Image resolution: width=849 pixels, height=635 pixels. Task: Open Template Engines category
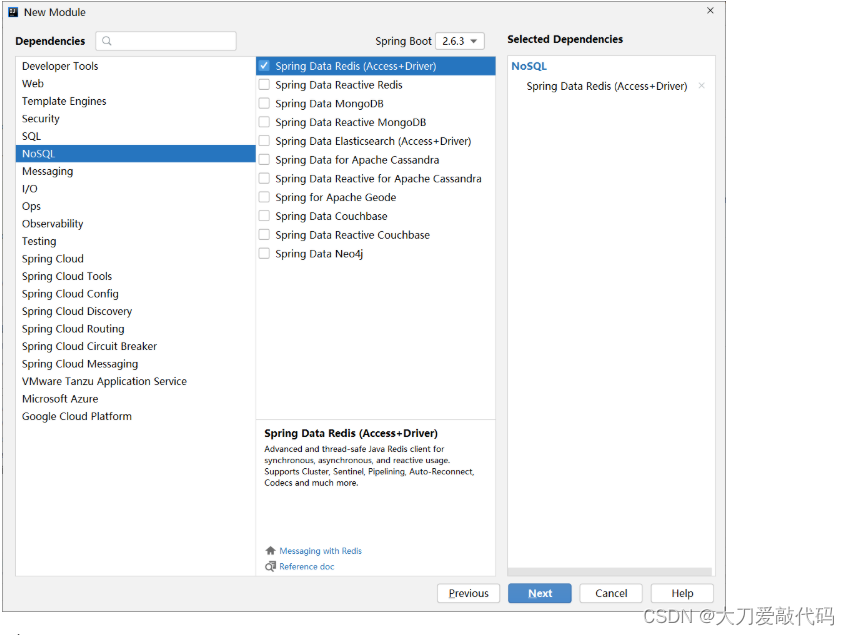(x=135, y=101)
